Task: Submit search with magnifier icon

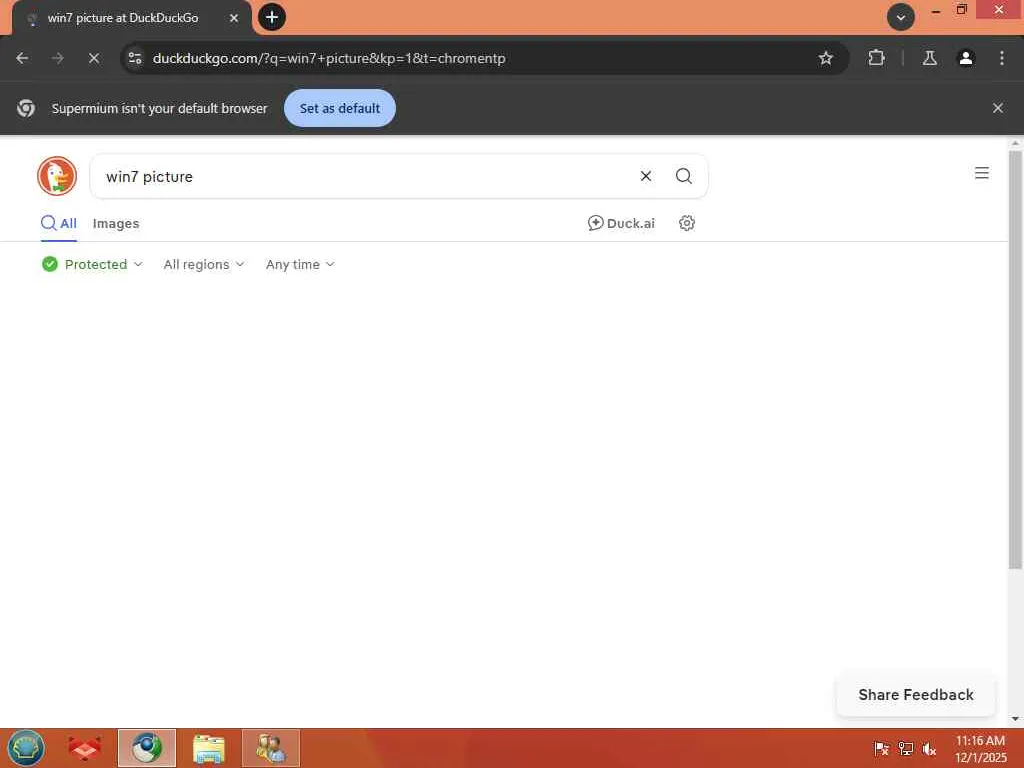Action: click(684, 176)
